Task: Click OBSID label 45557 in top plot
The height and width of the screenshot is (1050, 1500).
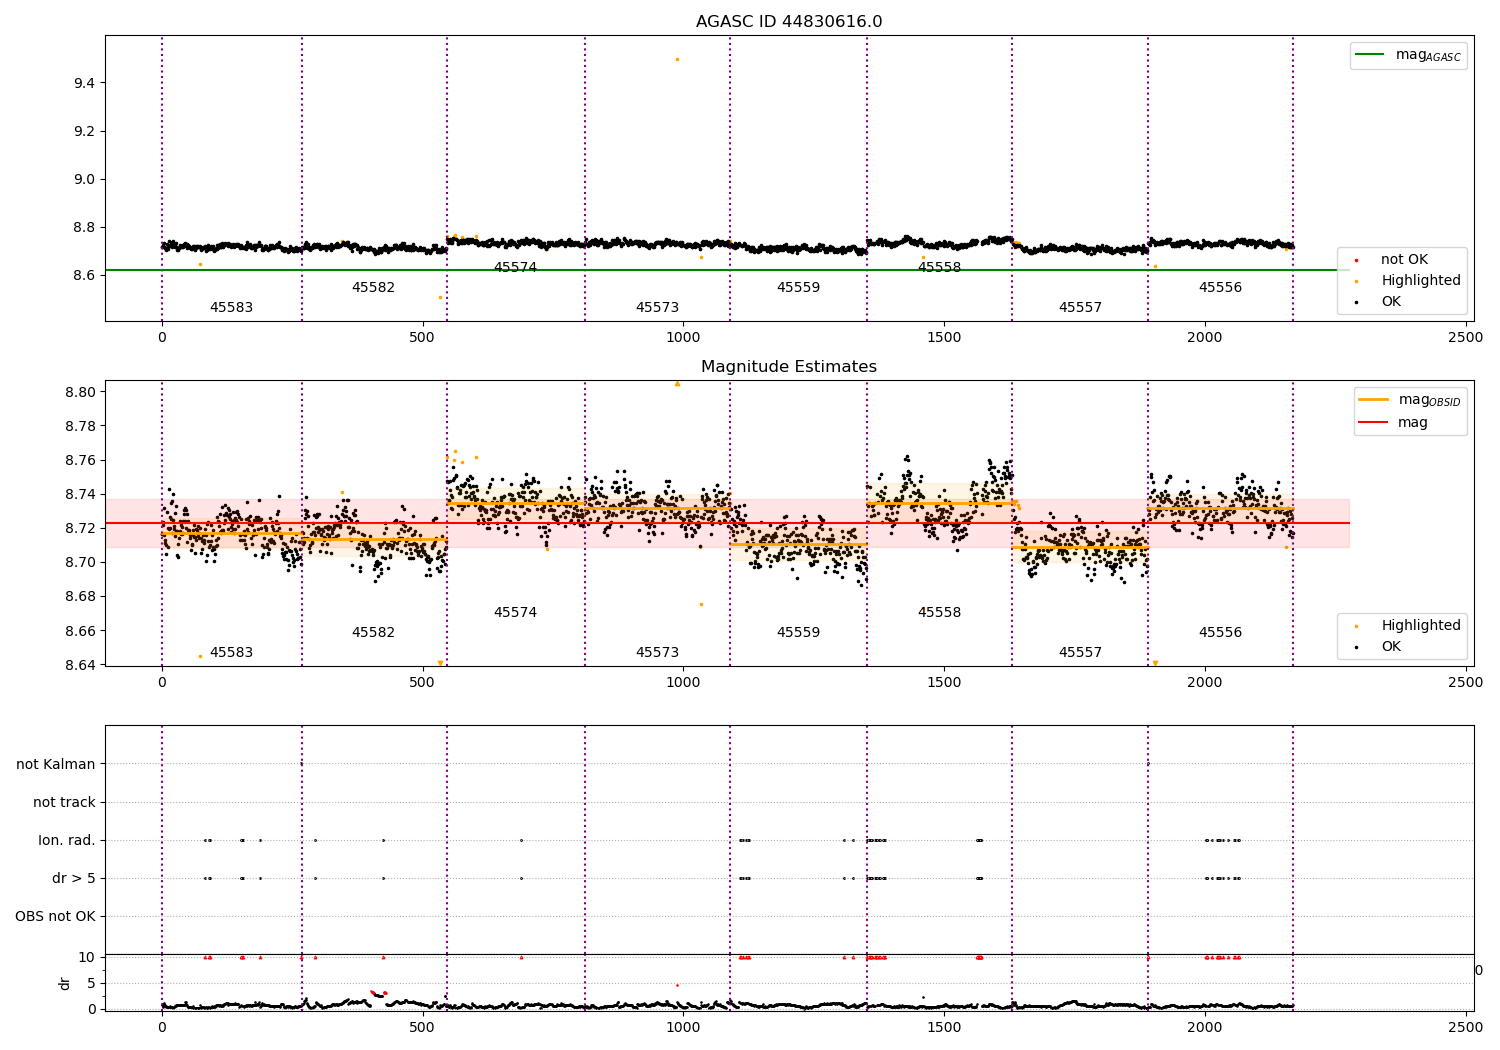Action: click(1080, 308)
